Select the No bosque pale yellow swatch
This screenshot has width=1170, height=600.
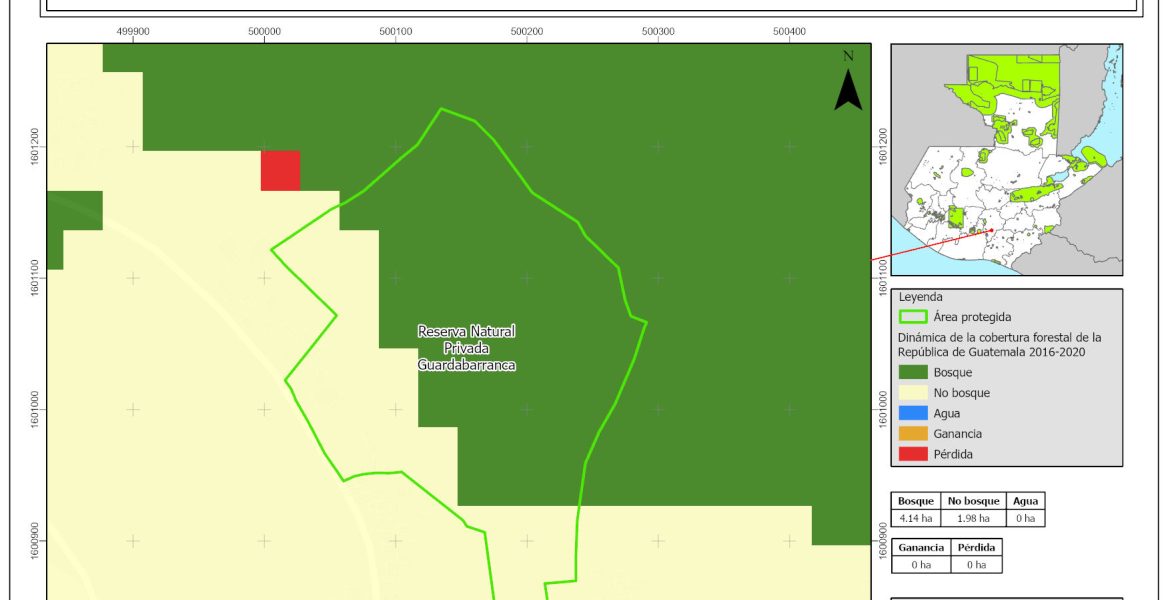[913, 393]
